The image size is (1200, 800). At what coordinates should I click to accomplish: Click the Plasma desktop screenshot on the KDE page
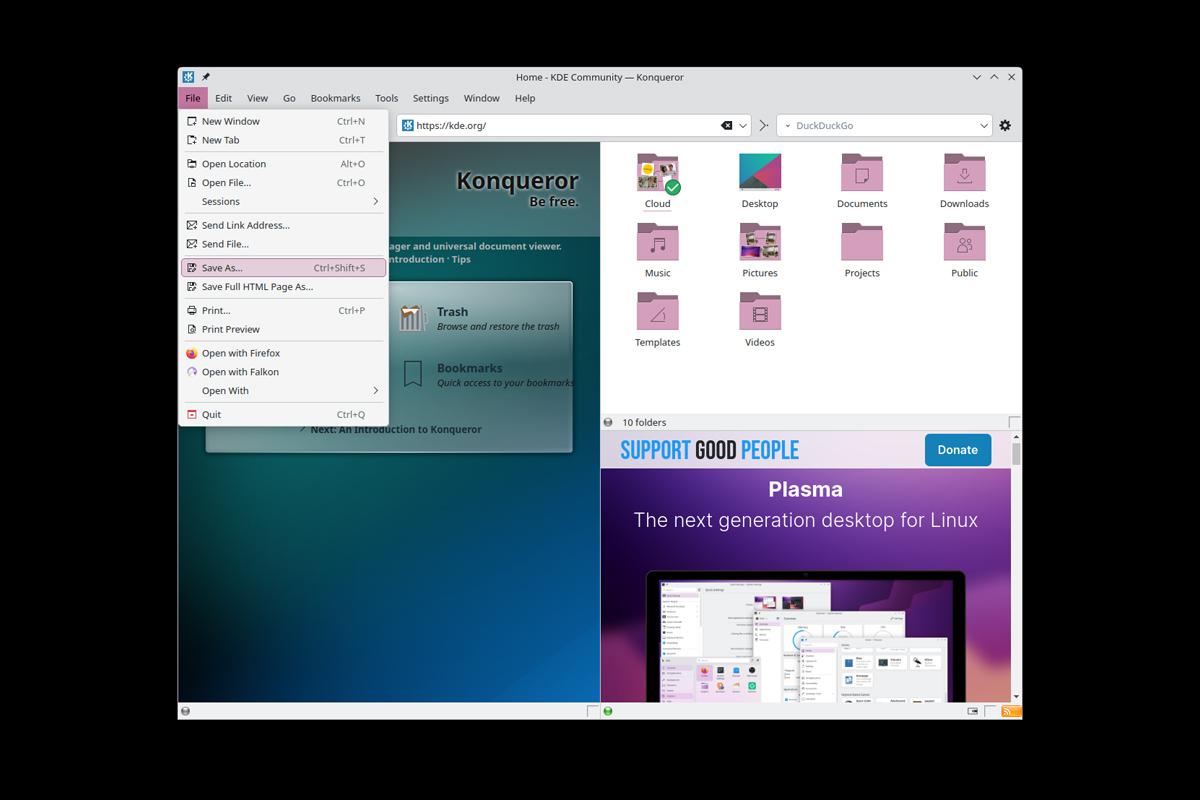tap(806, 637)
